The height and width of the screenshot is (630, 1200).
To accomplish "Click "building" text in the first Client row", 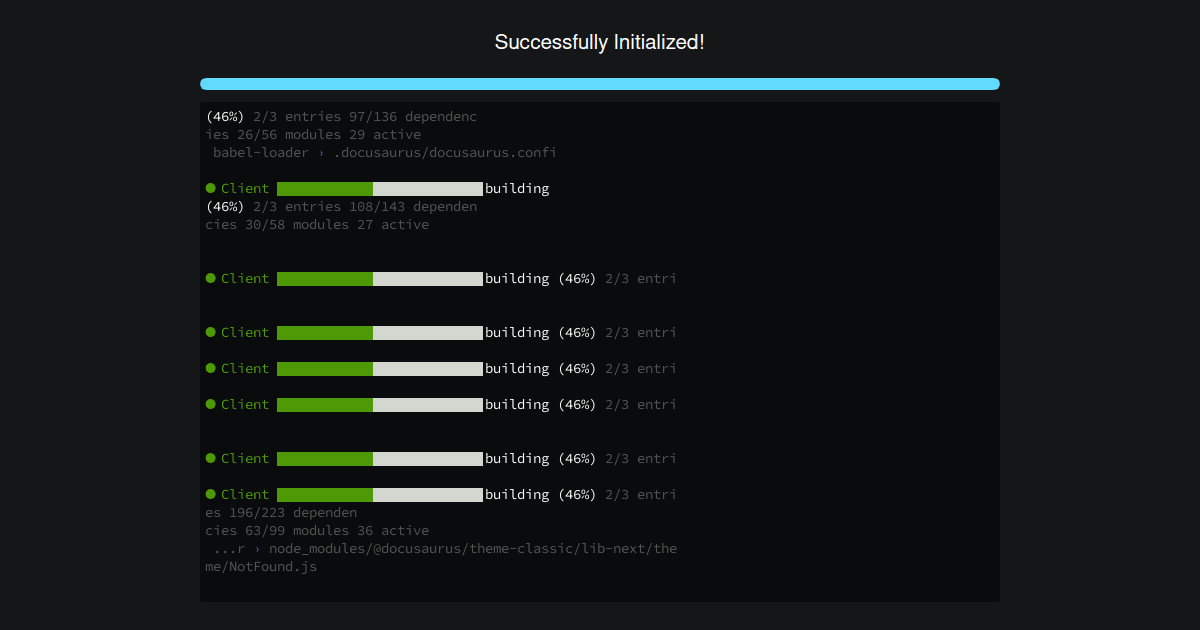I will click(517, 189).
